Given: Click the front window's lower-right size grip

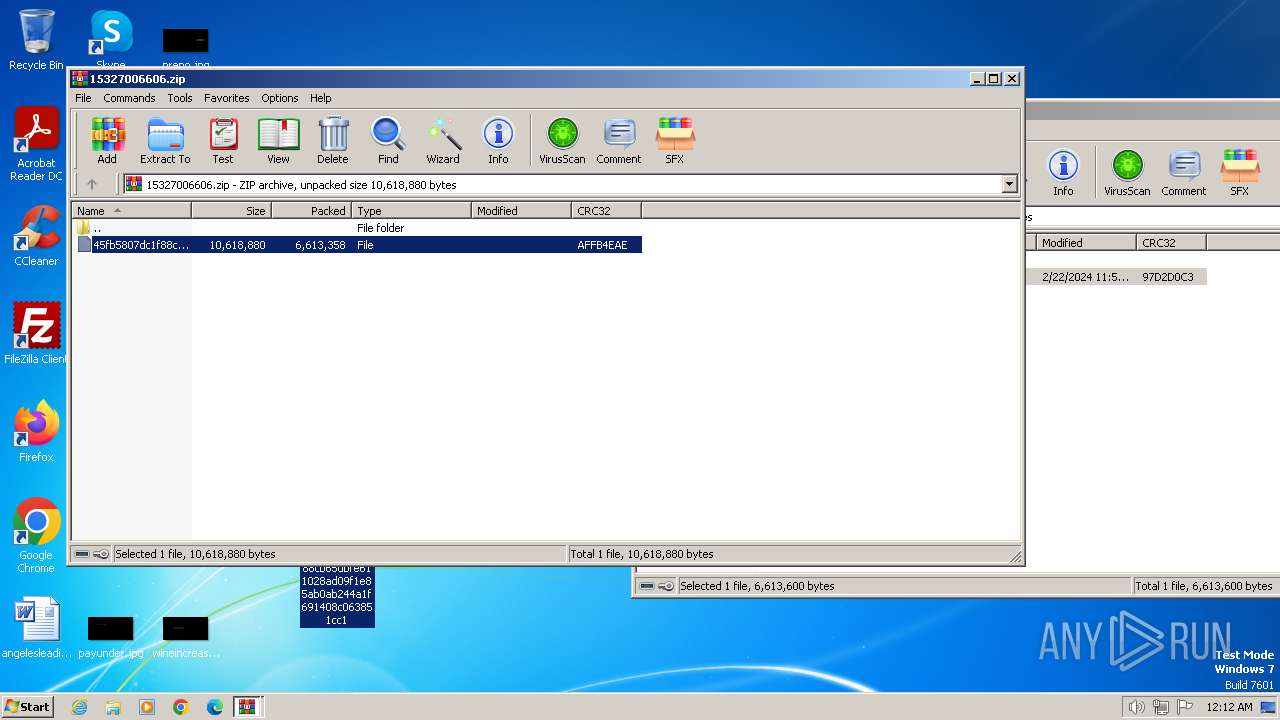Looking at the screenshot, I should pyautogui.click(x=1016, y=557).
